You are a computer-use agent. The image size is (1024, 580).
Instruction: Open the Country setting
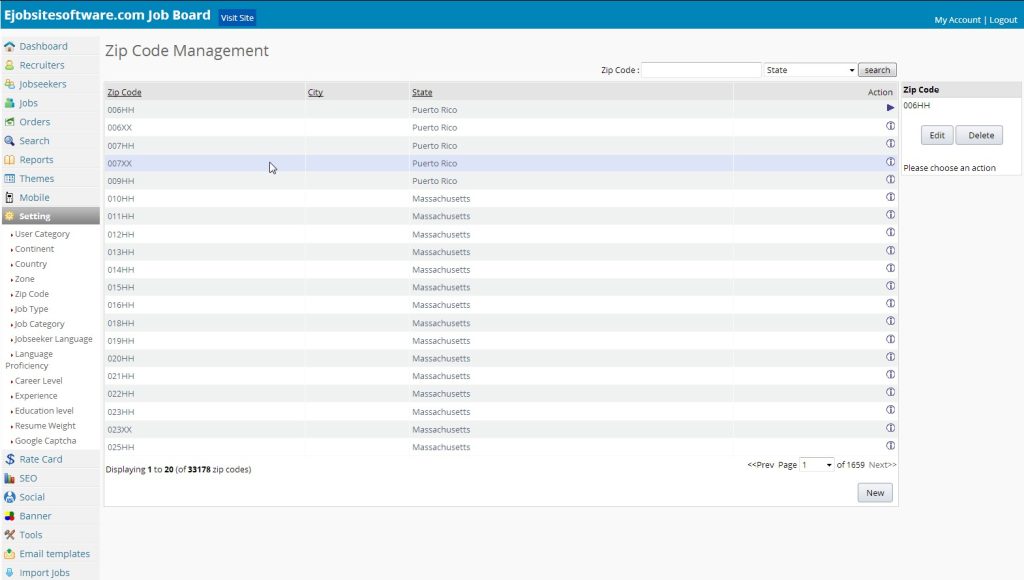[x=31, y=264]
